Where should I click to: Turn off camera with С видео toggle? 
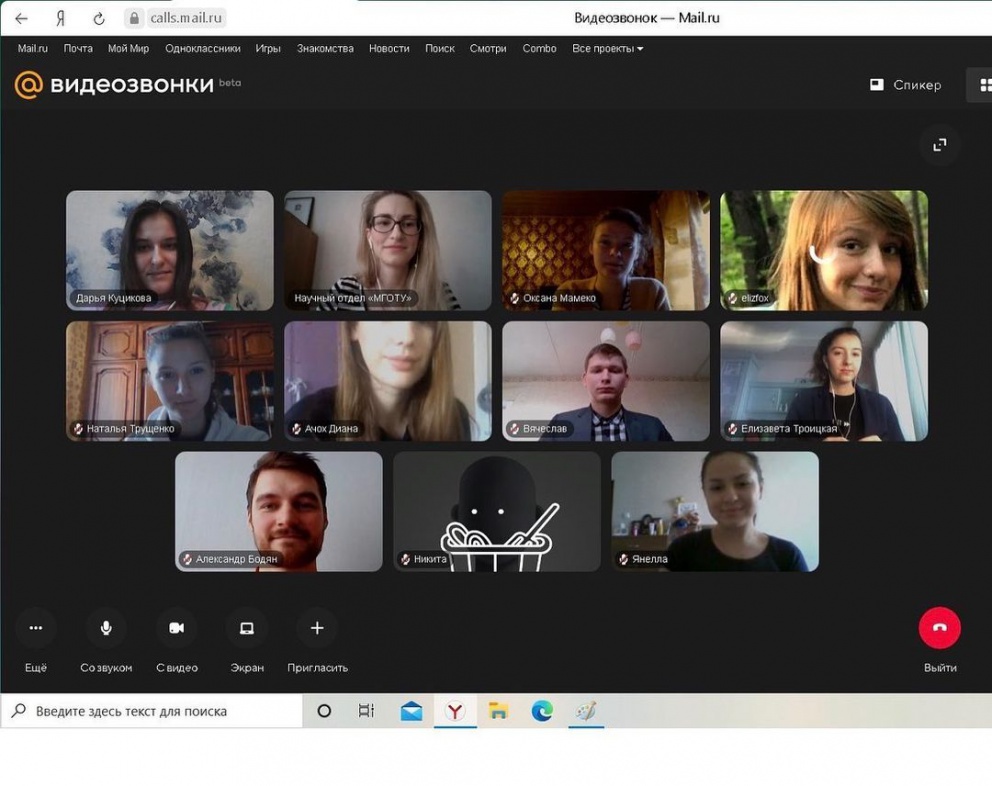(176, 628)
